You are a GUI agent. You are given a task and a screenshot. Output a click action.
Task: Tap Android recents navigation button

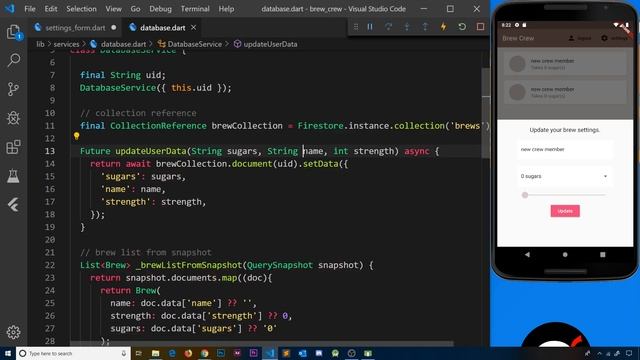[602, 254]
